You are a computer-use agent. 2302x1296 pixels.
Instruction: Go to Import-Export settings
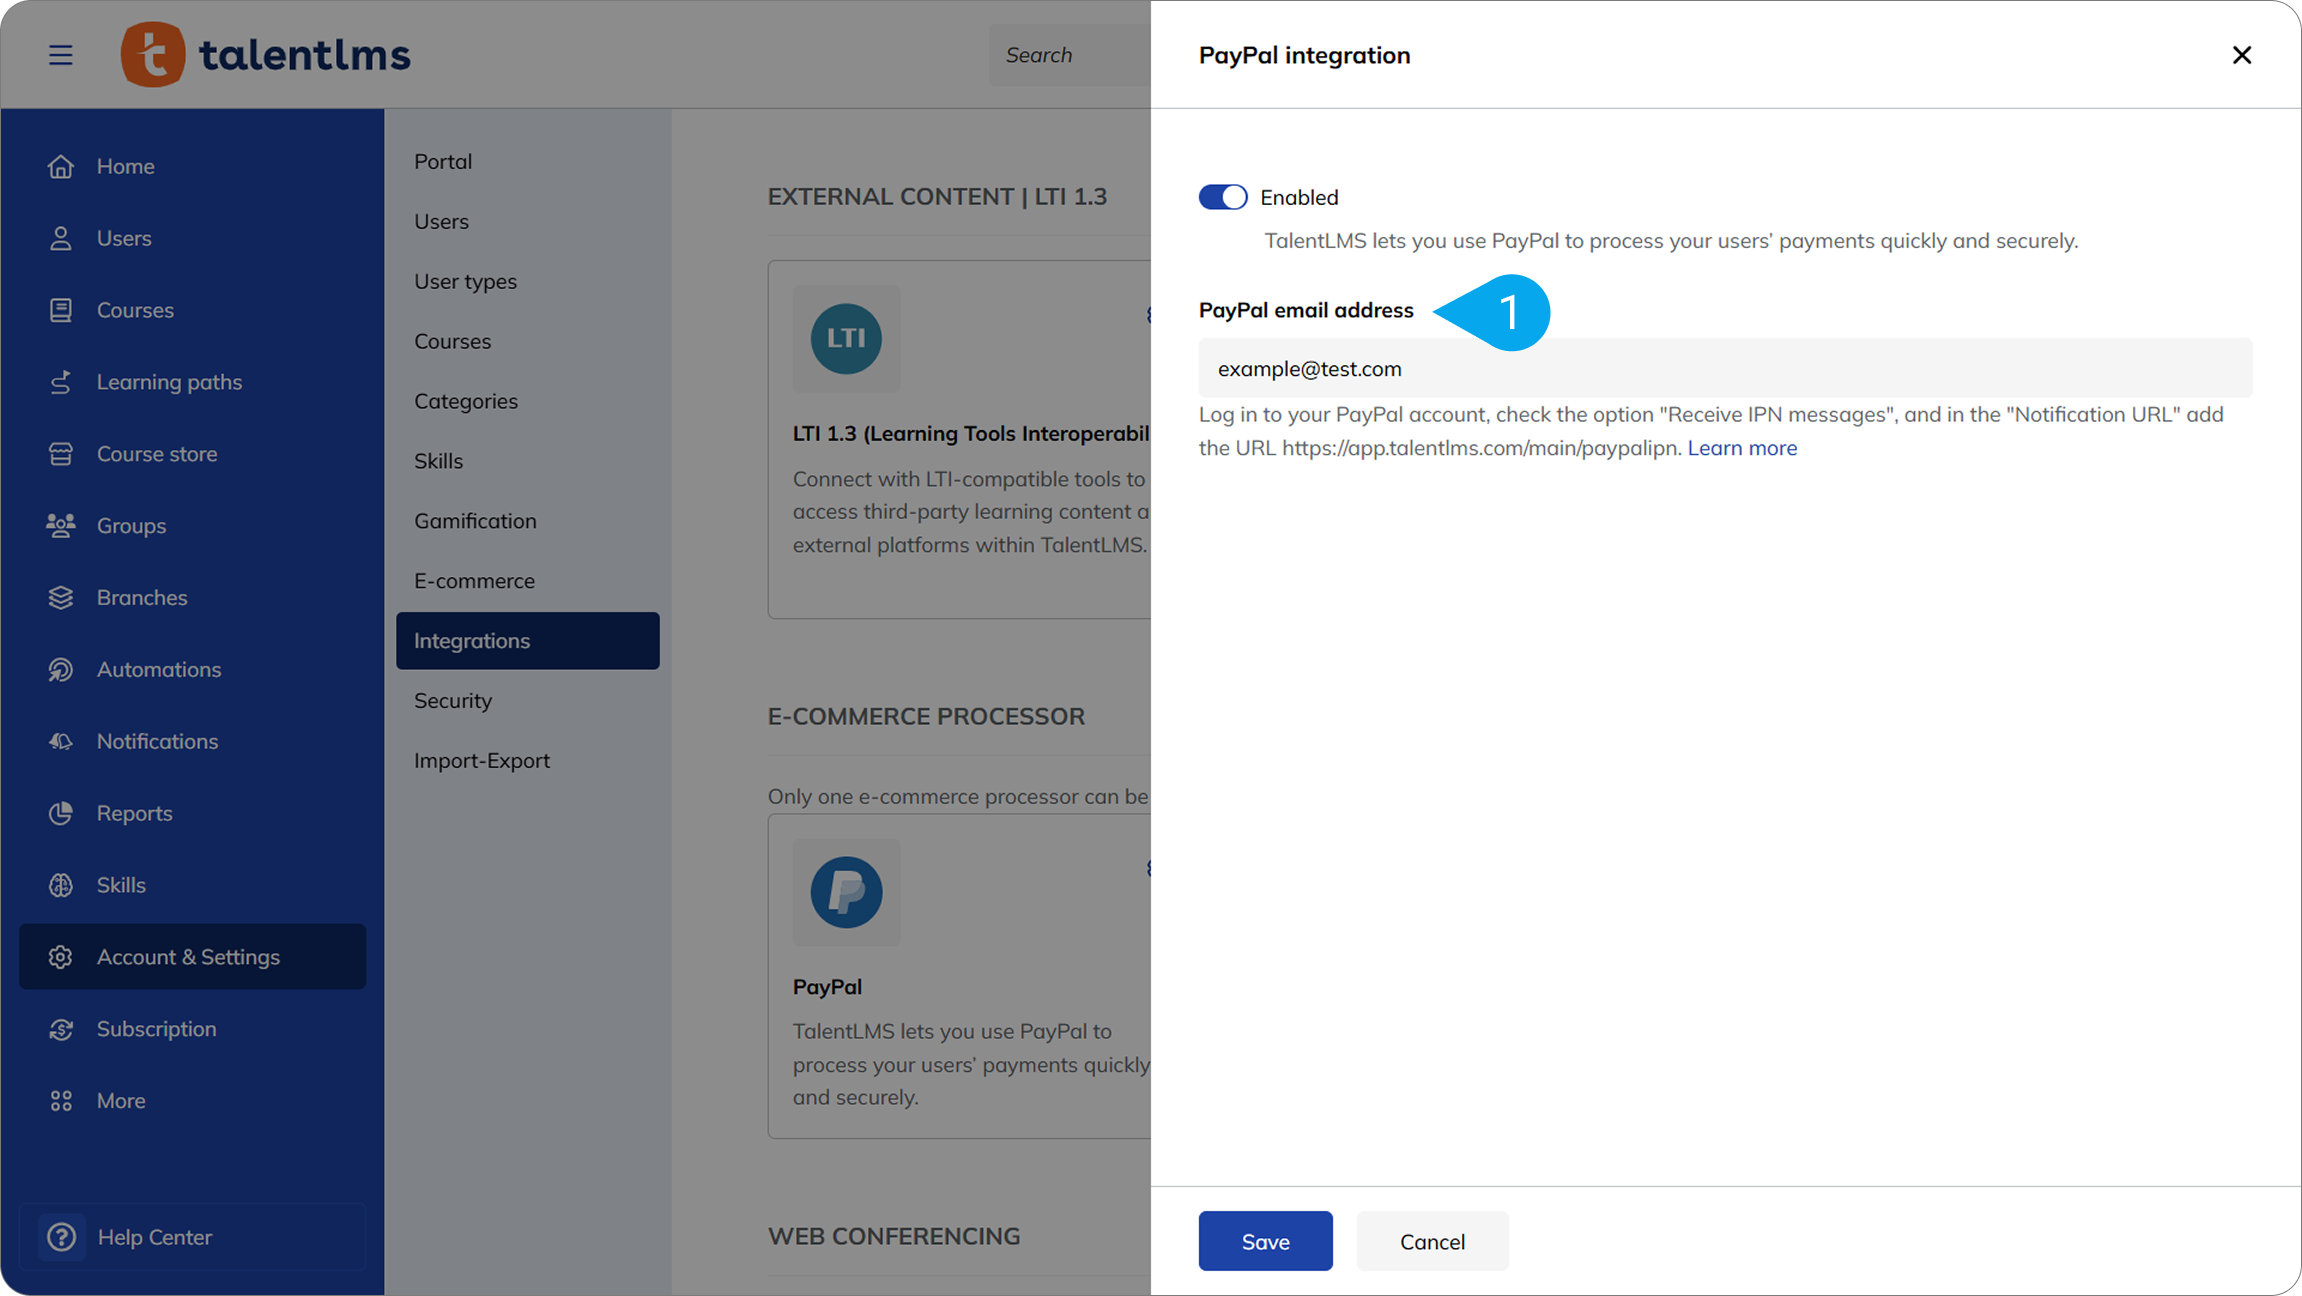tap(482, 761)
